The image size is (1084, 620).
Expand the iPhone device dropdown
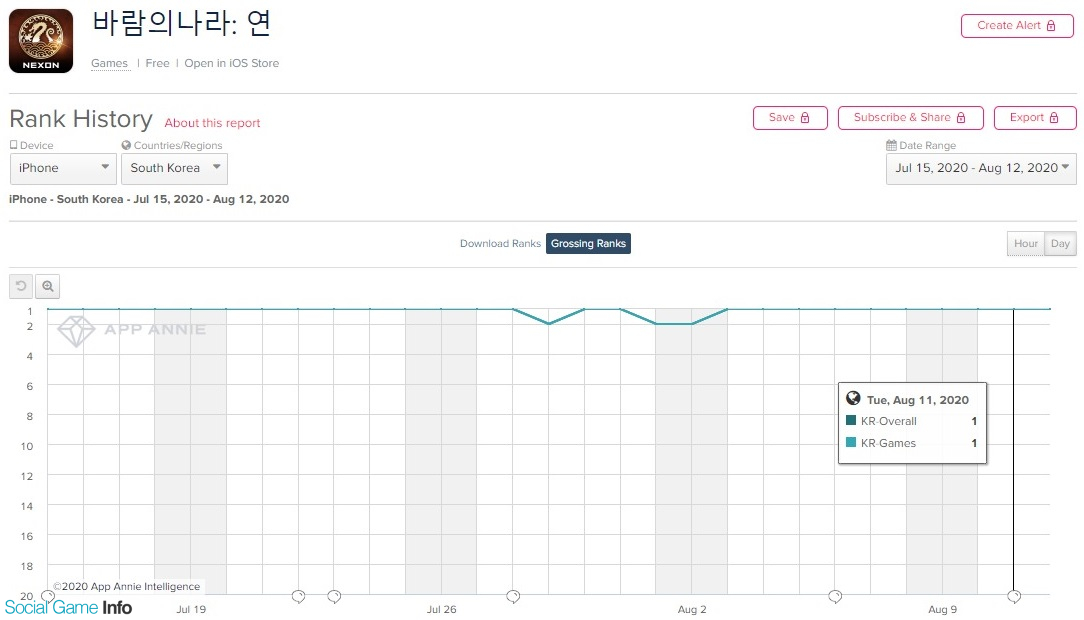click(63, 169)
